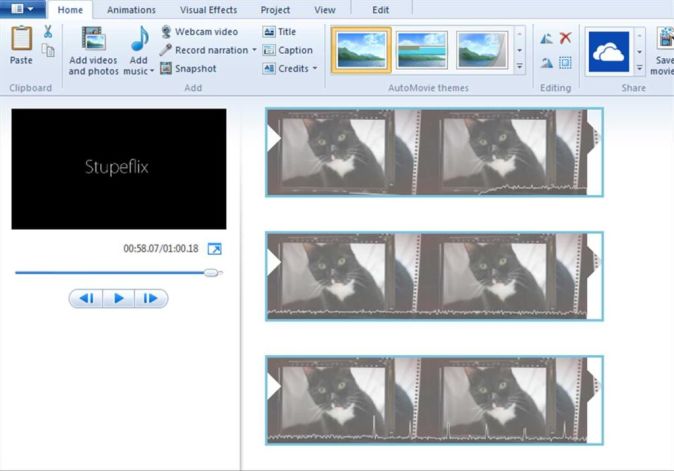674x471 pixels.
Task: Select the third-row cat clip in storyboard
Action: click(x=434, y=400)
